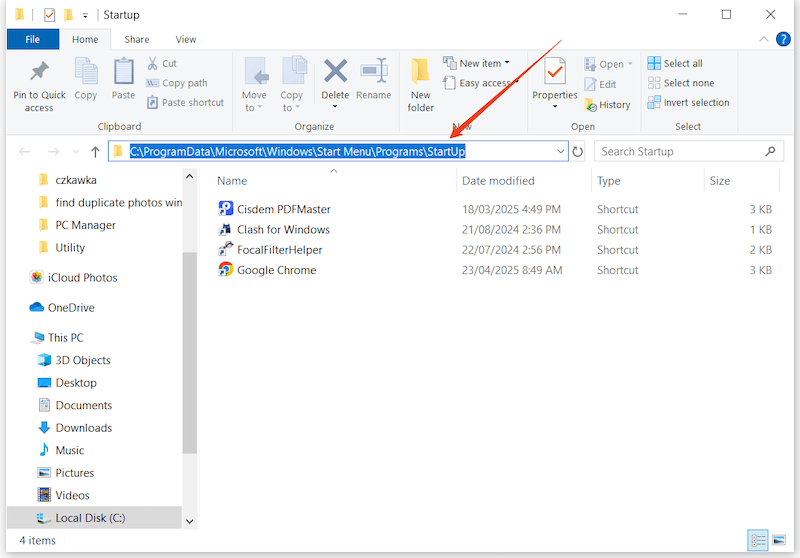Switch to the Share ribbon tab

tap(137, 39)
